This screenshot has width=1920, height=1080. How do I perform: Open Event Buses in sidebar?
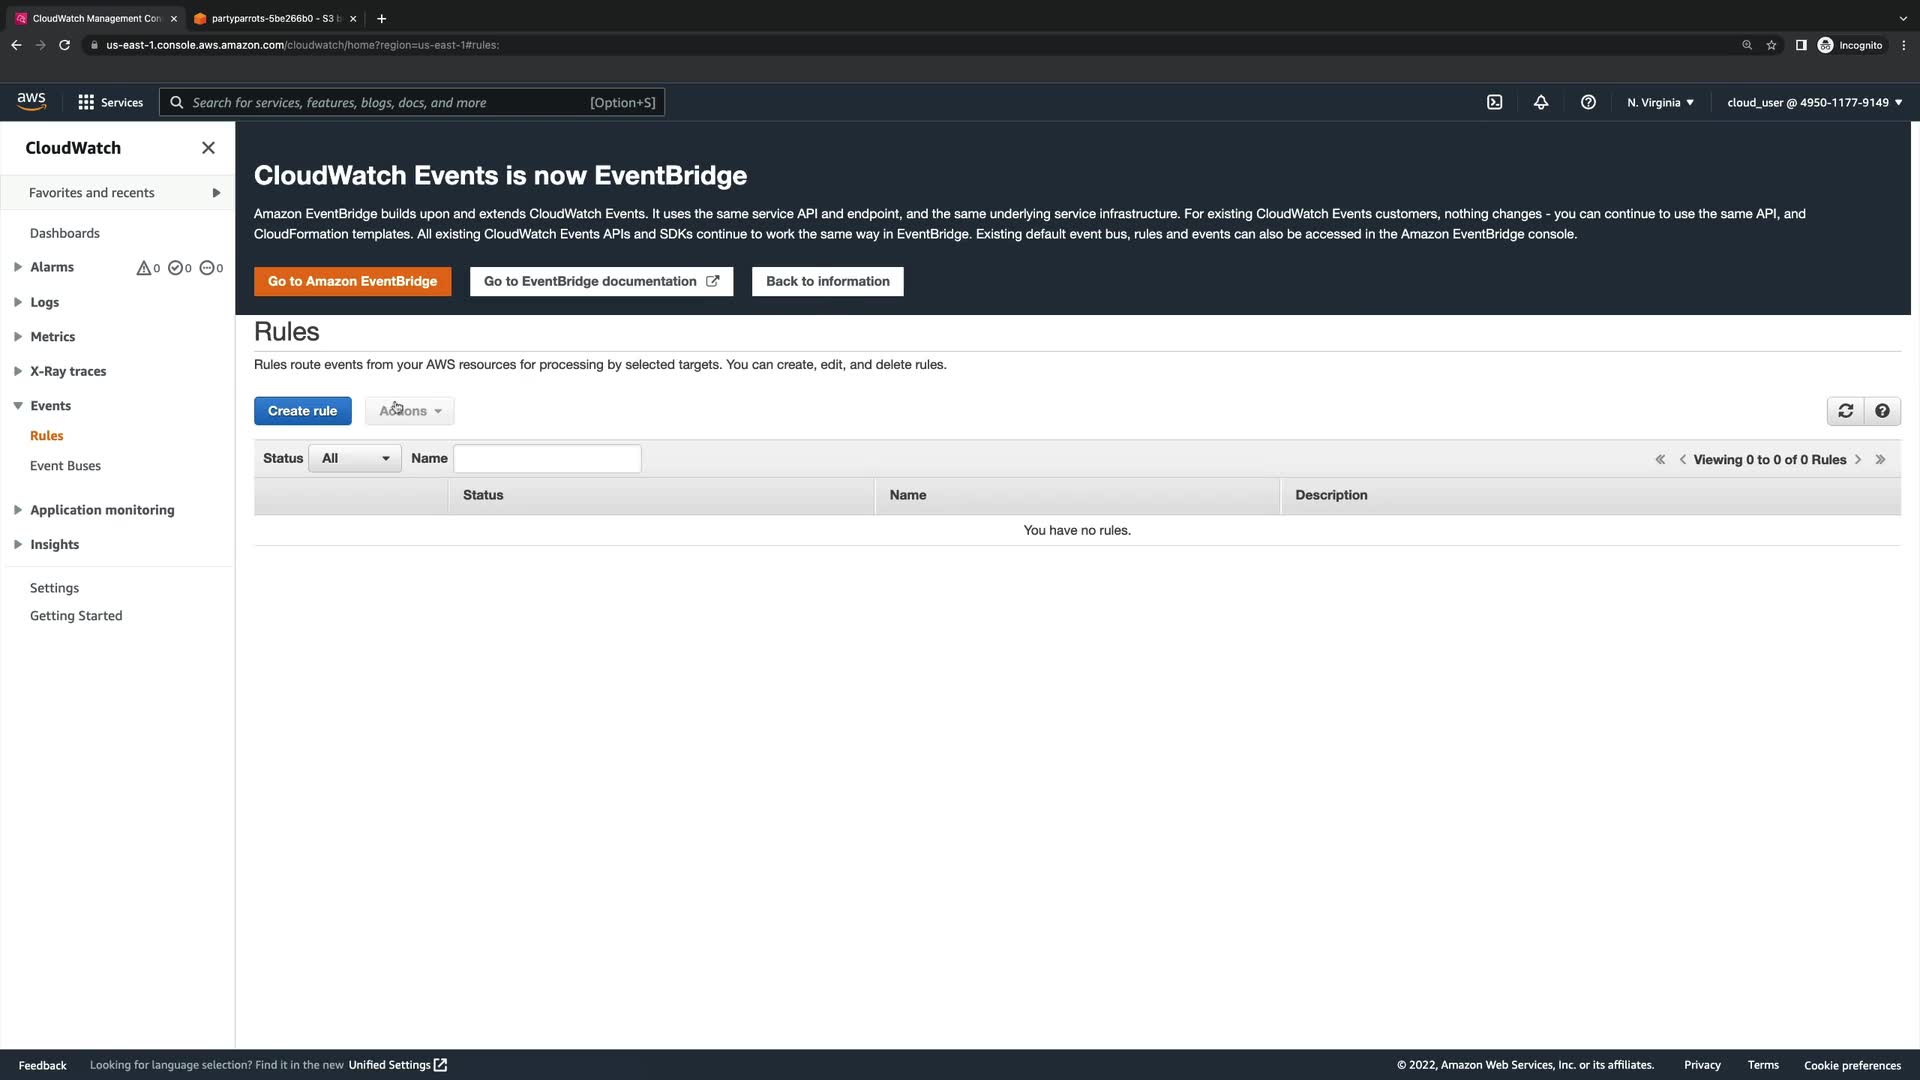pos(65,466)
